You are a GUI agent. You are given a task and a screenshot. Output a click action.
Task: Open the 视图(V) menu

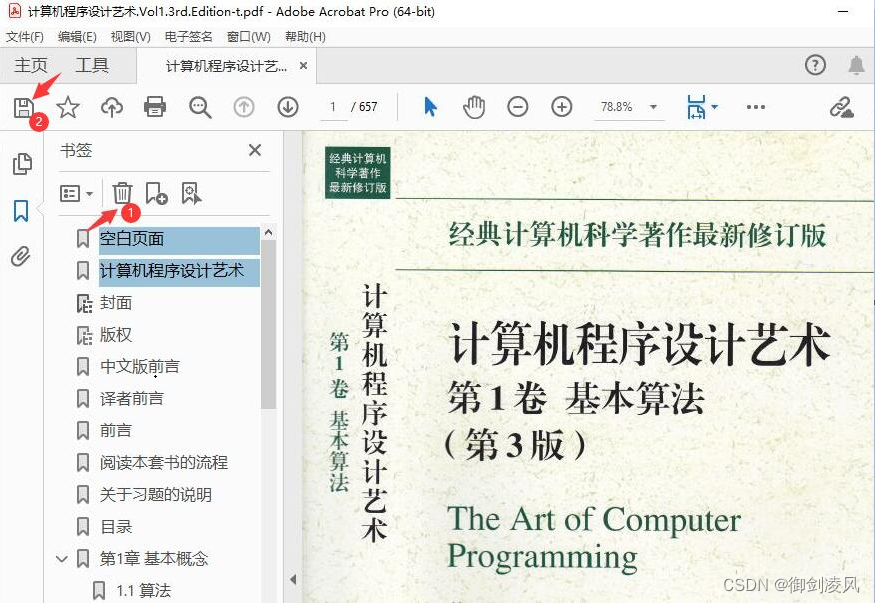131,37
